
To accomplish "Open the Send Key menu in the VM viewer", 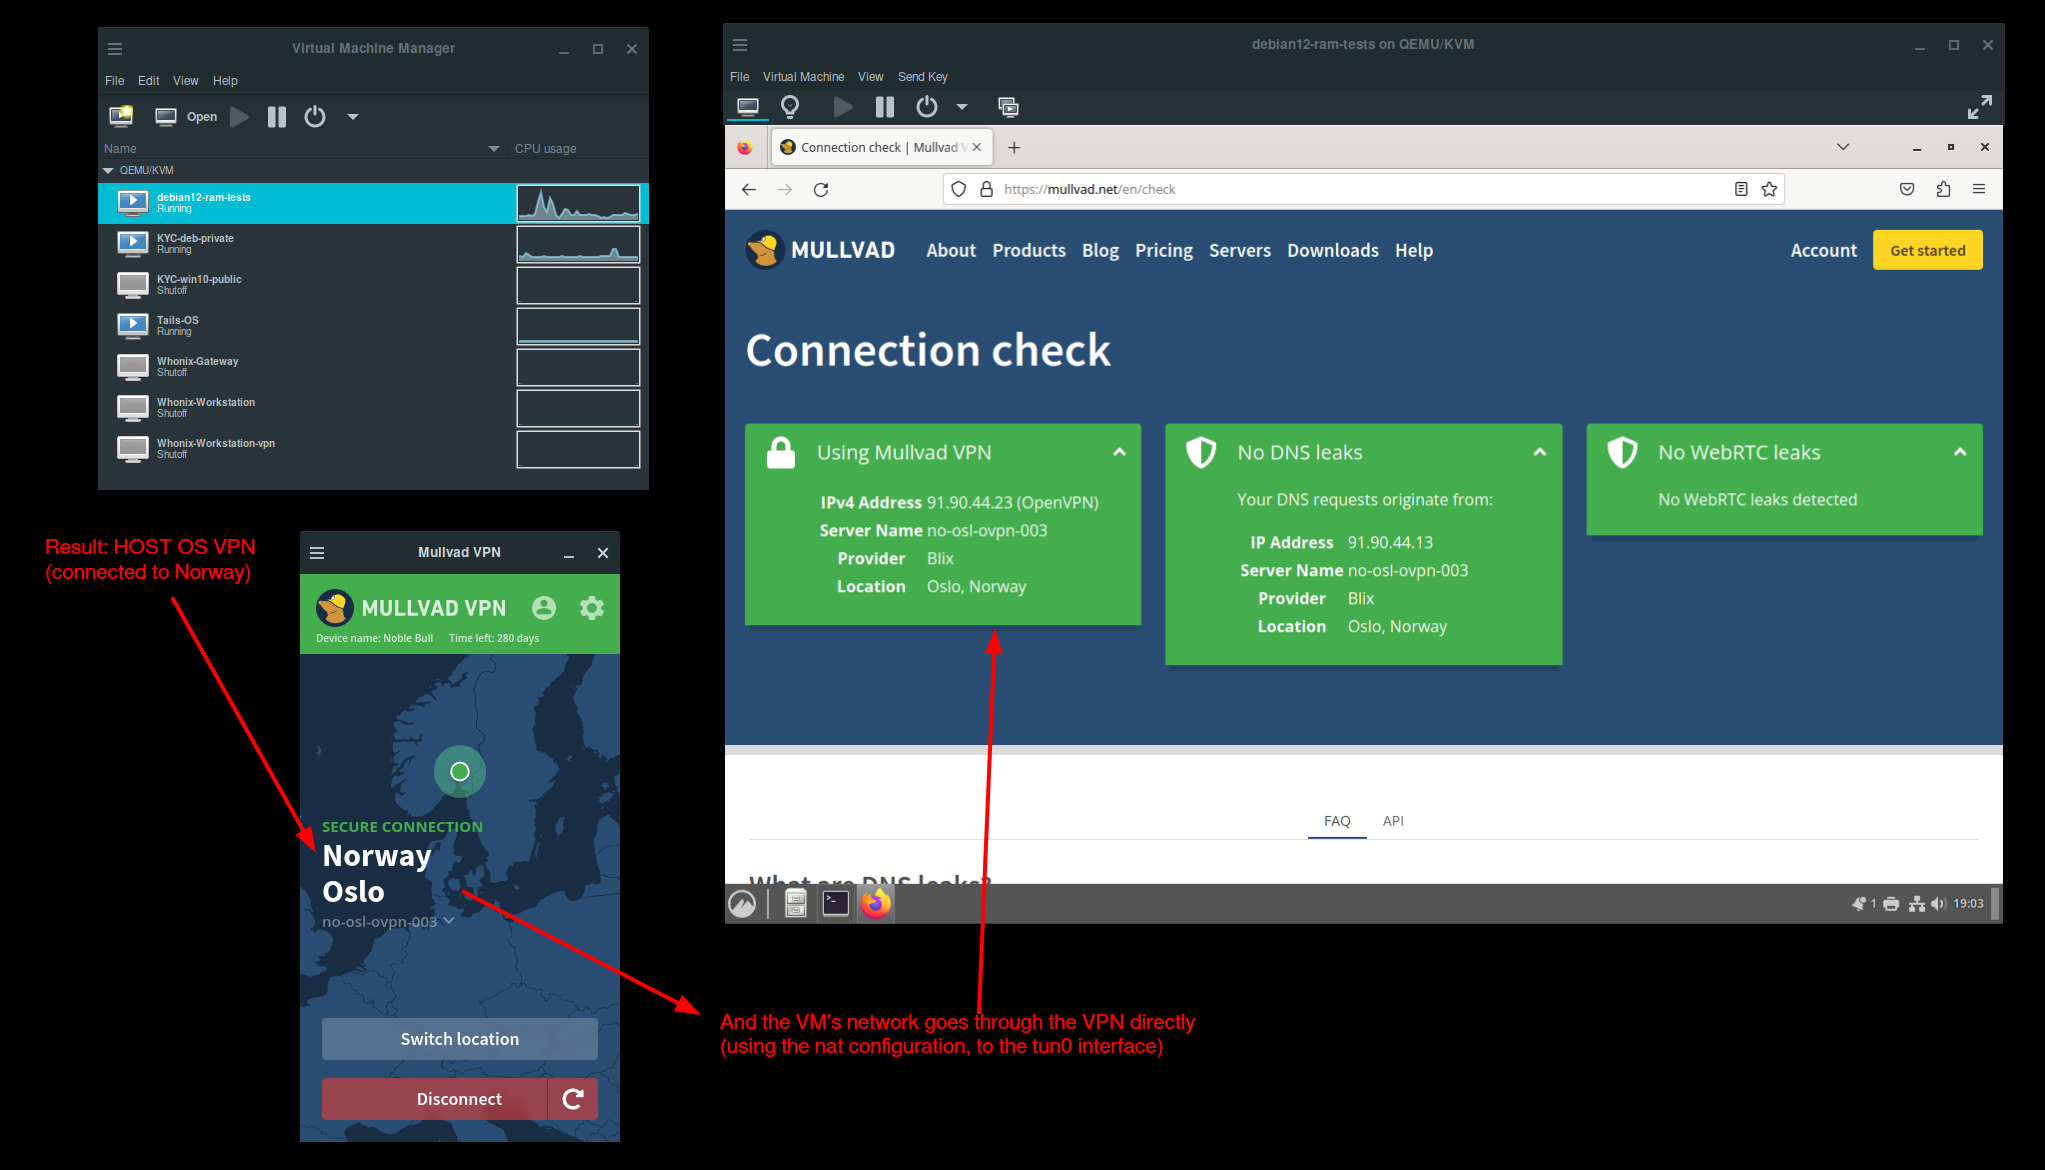I will tap(923, 77).
